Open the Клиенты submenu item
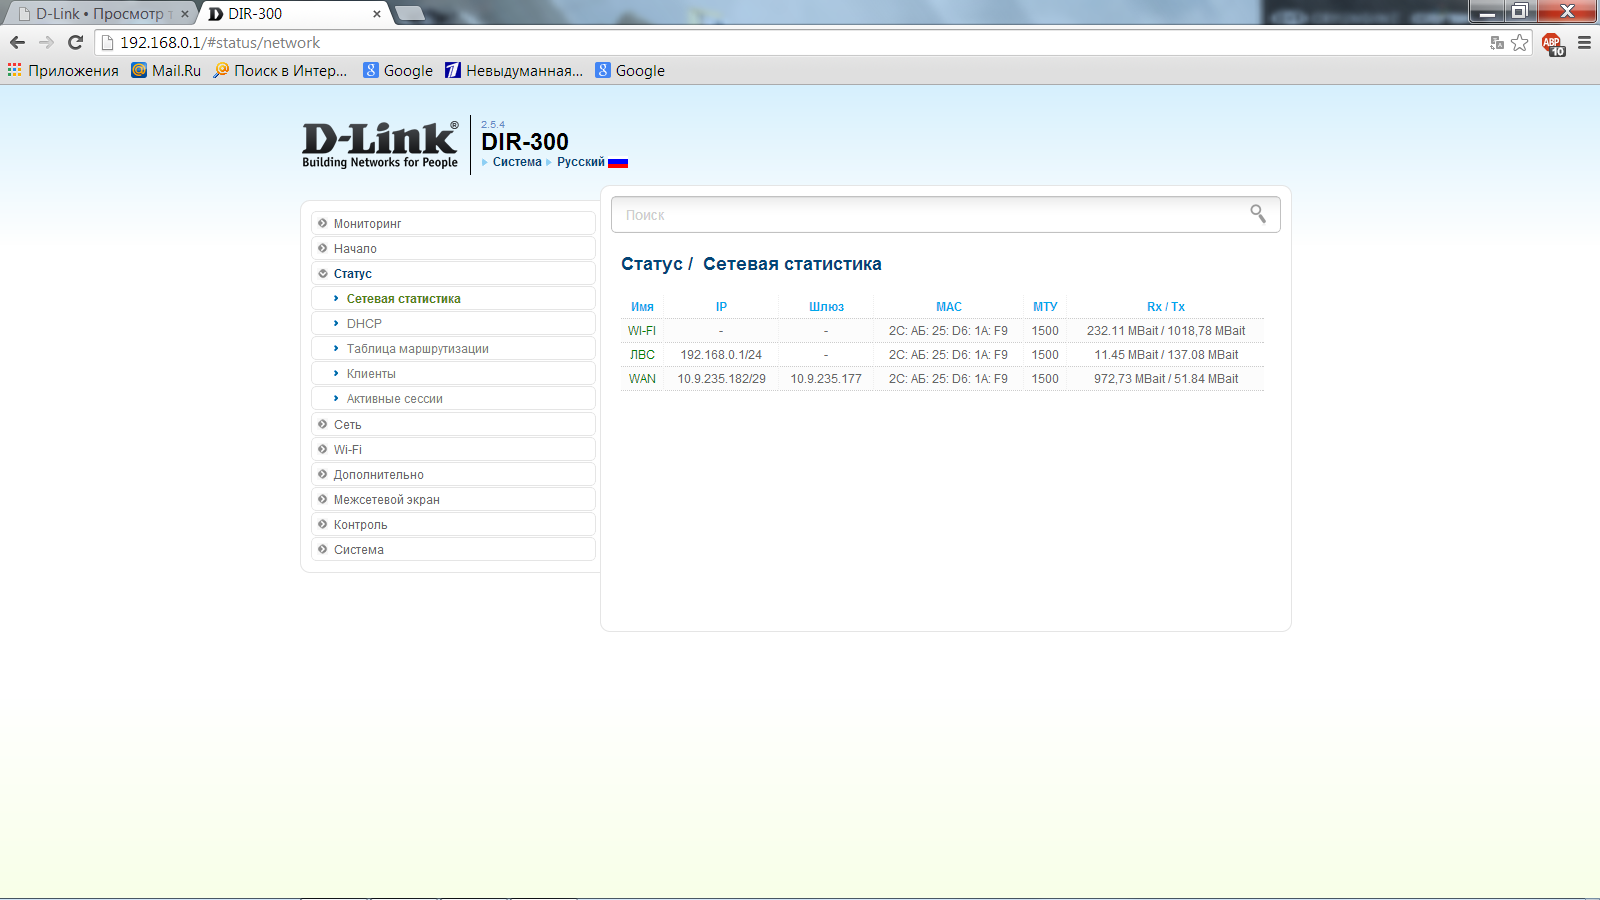 454,373
